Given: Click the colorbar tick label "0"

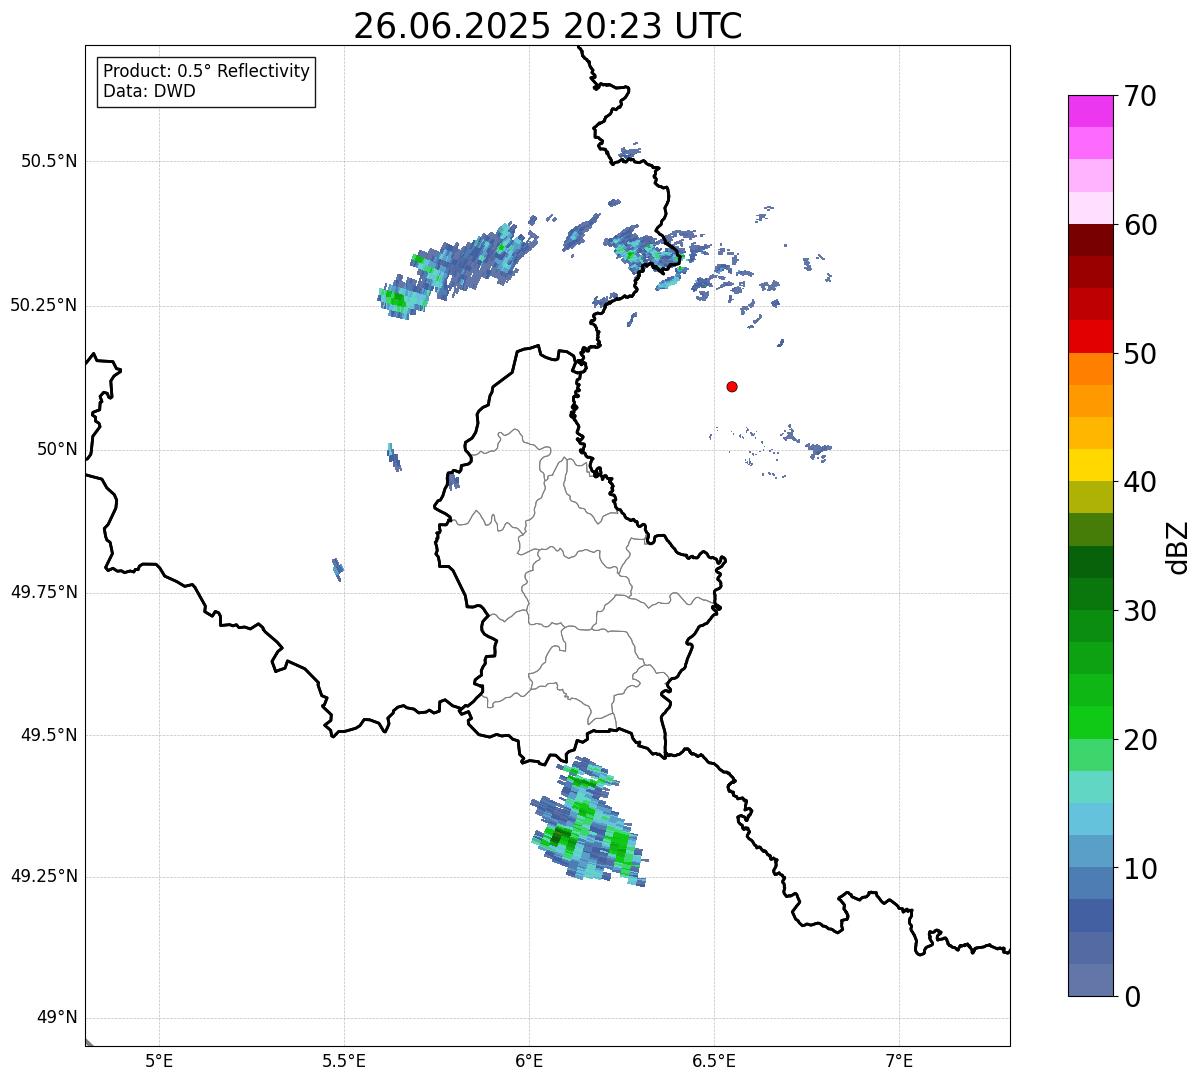Looking at the screenshot, I should point(1132,997).
